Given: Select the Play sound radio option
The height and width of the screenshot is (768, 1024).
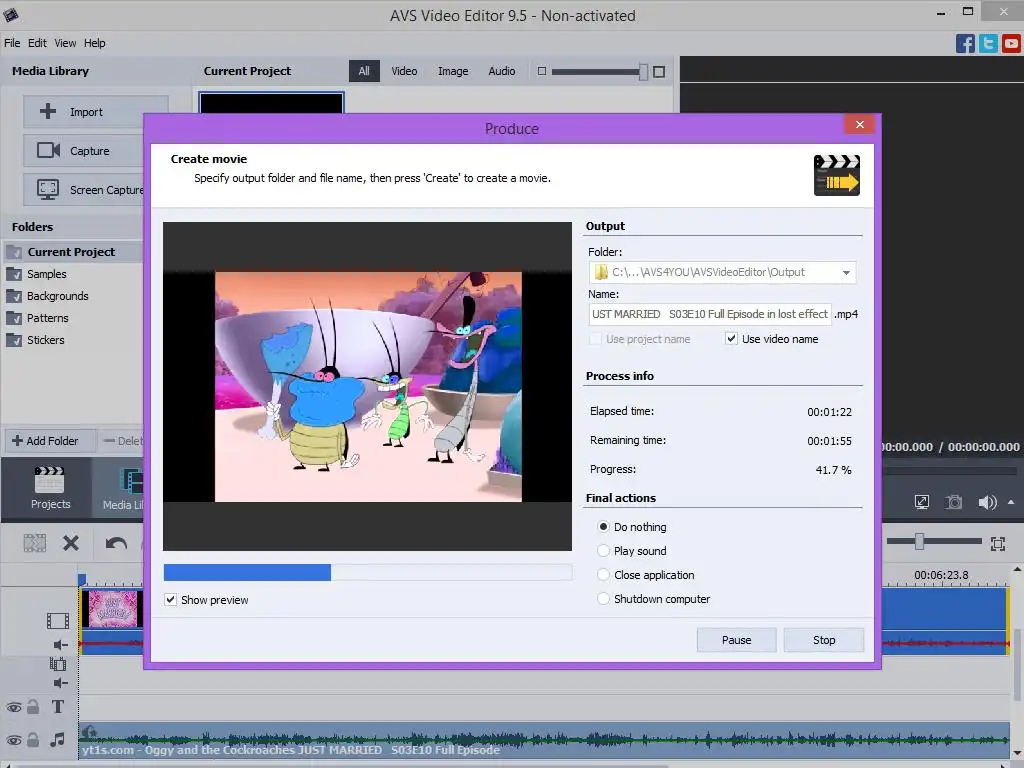Looking at the screenshot, I should pos(603,551).
